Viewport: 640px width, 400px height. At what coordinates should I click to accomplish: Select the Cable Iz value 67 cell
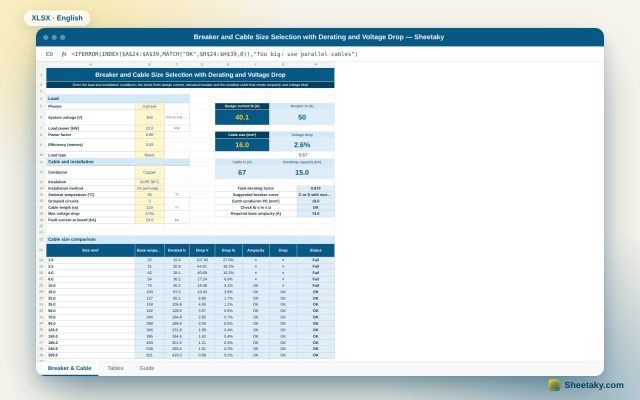(242, 173)
